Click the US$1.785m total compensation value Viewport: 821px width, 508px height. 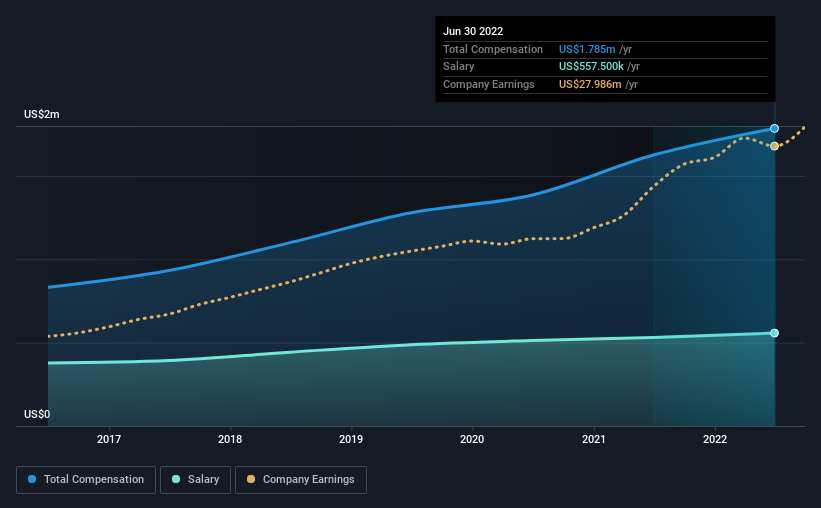(x=587, y=49)
